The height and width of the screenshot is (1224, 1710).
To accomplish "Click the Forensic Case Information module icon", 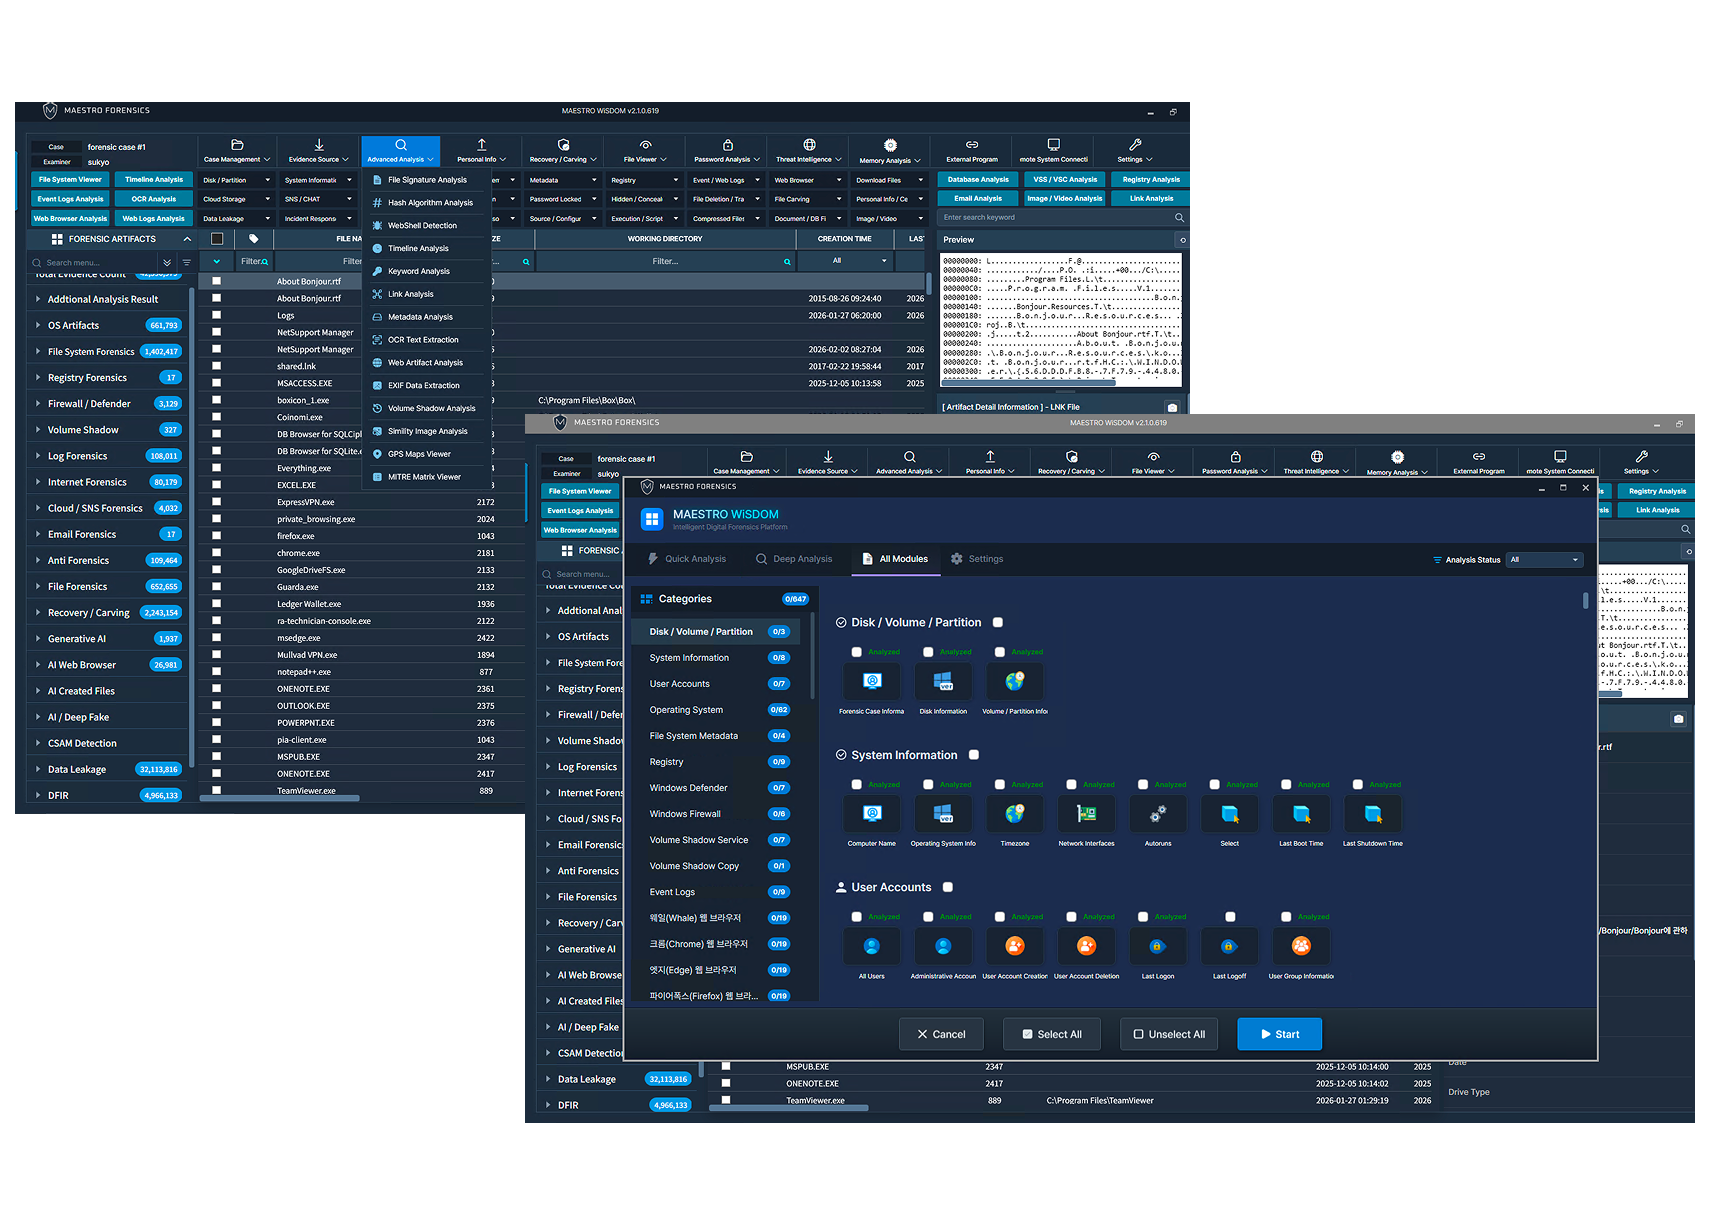I will [x=872, y=681].
